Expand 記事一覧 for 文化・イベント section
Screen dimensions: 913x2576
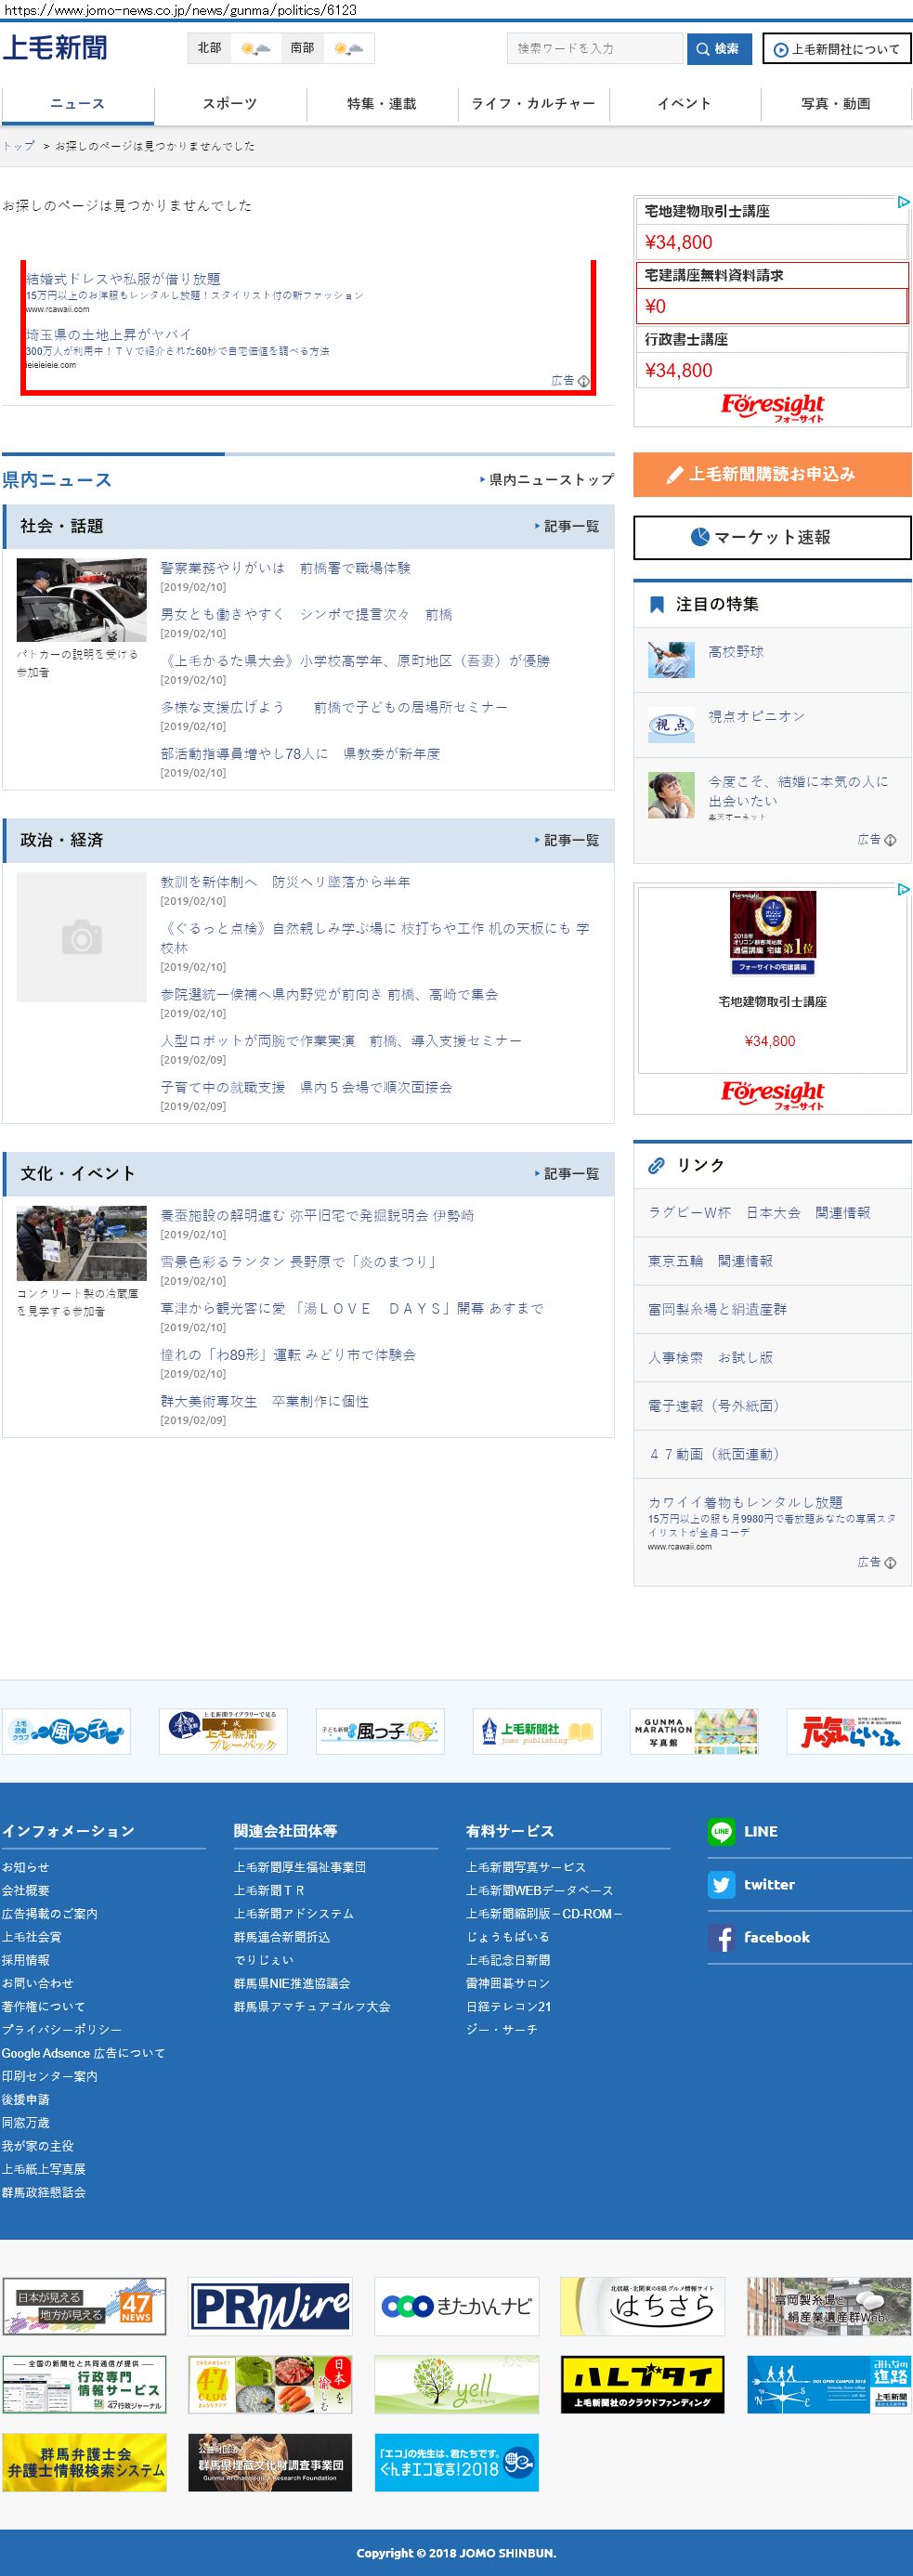click(569, 1173)
